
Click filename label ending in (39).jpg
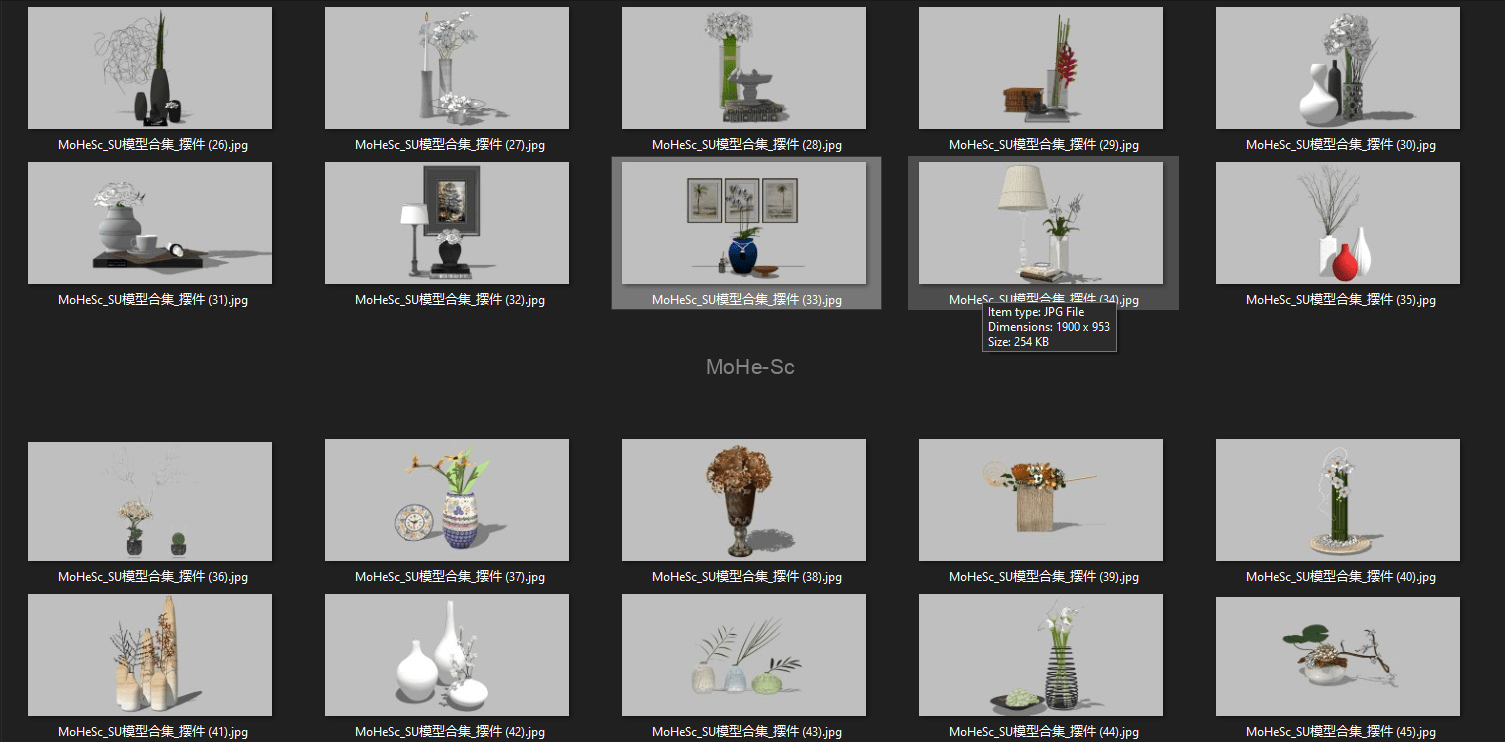pyautogui.click(x=1043, y=577)
